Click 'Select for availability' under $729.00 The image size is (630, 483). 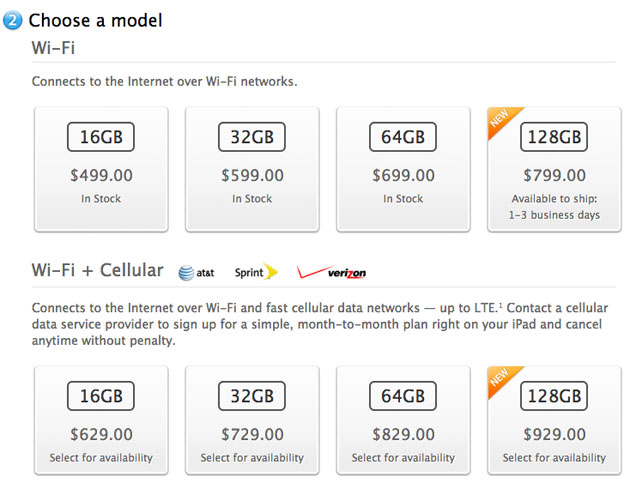click(252, 458)
